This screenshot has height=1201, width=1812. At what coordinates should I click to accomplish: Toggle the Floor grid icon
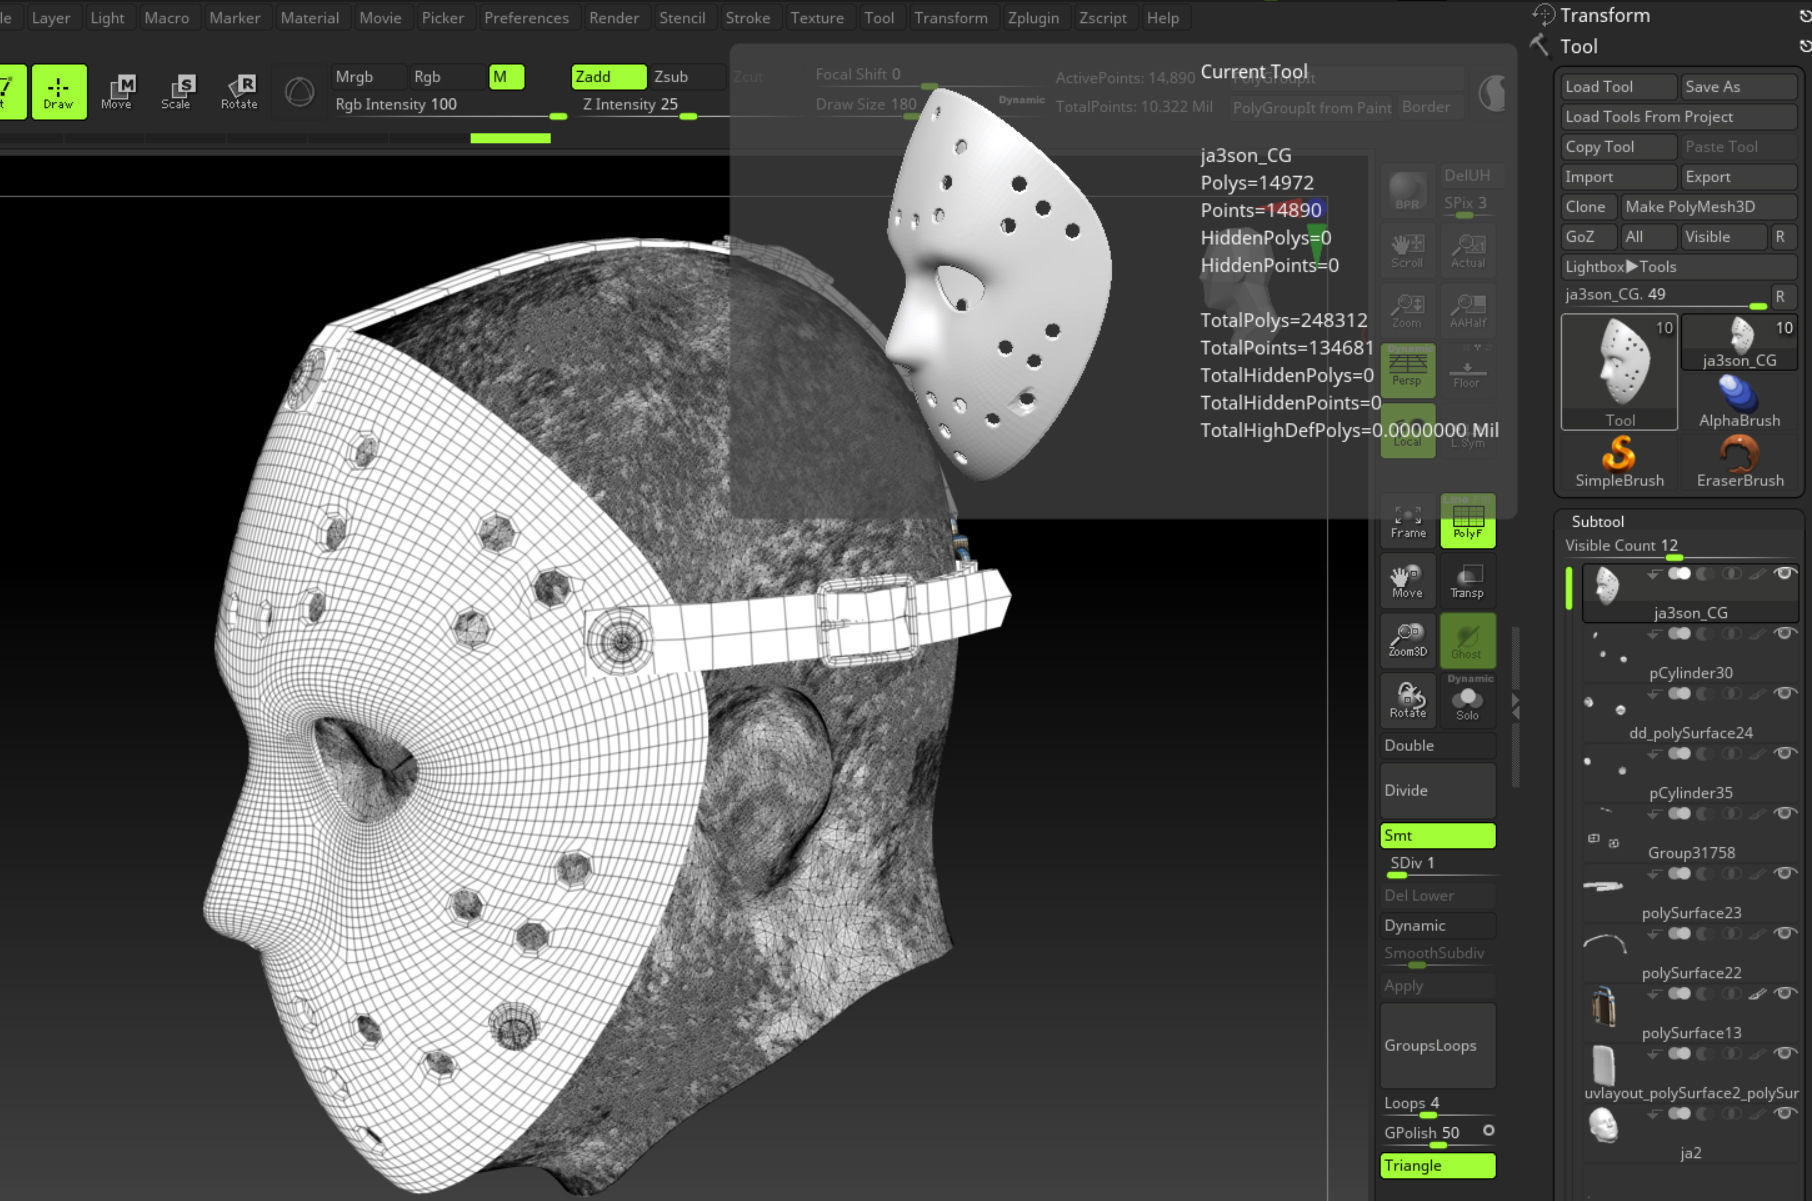pos(1467,370)
